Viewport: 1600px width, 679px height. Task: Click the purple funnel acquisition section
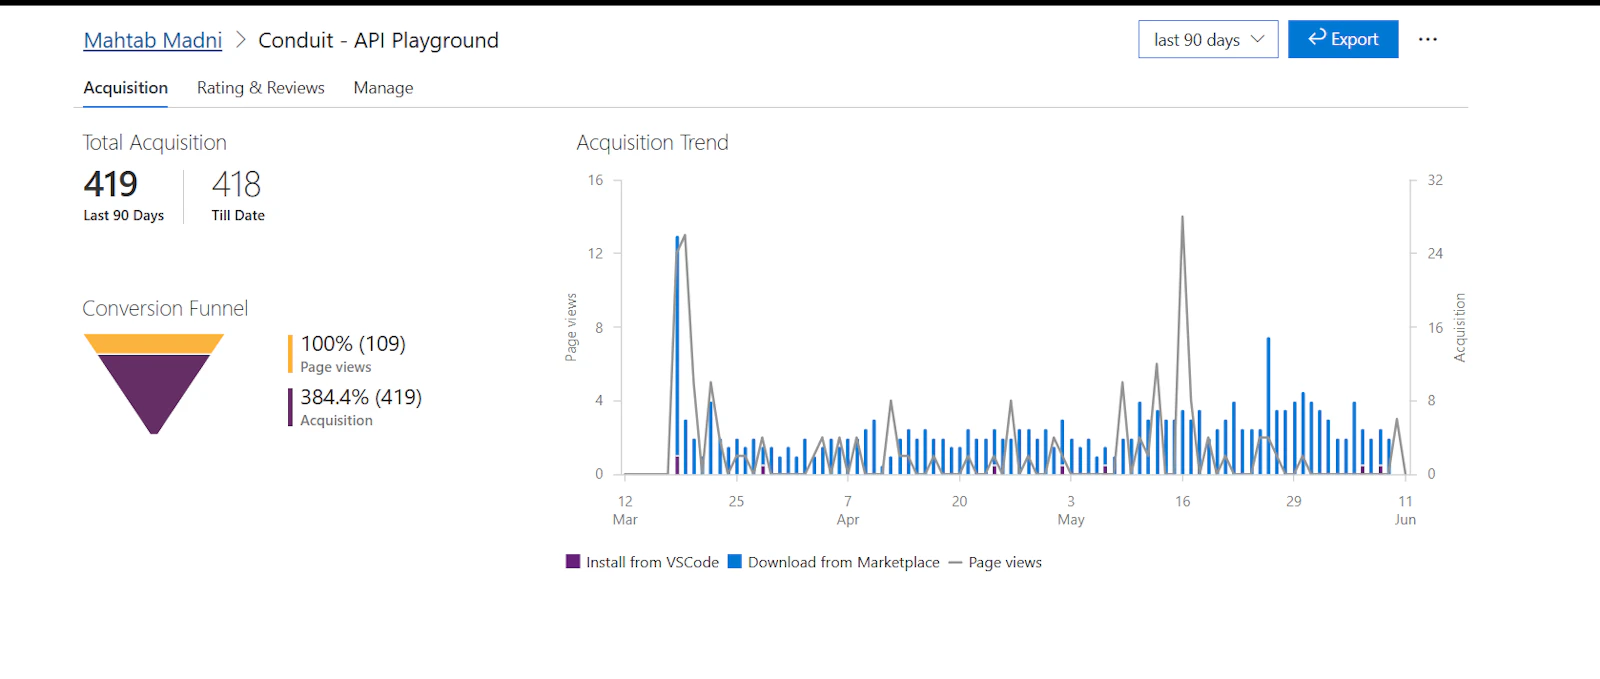(x=154, y=390)
